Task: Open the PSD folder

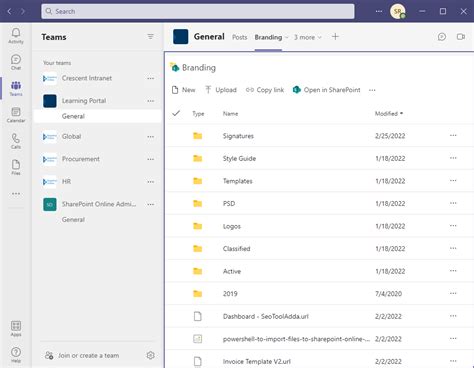Action: (229, 203)
